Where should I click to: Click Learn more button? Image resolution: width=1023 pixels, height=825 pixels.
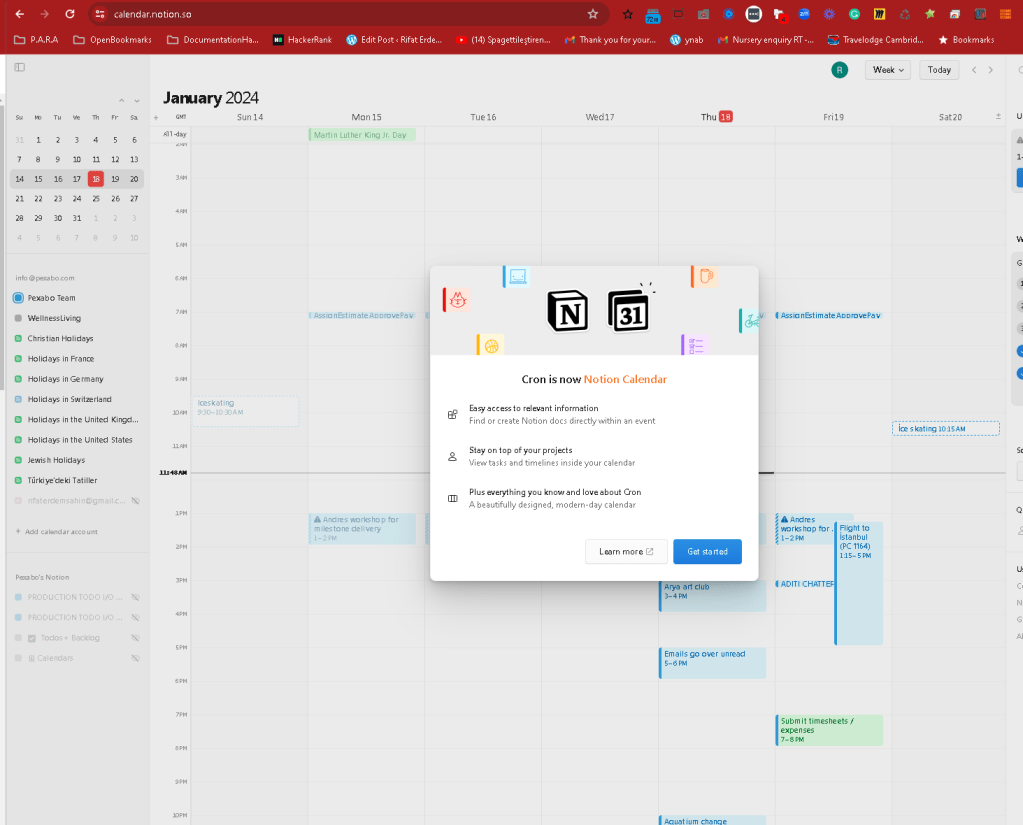[x=626, y=552]
